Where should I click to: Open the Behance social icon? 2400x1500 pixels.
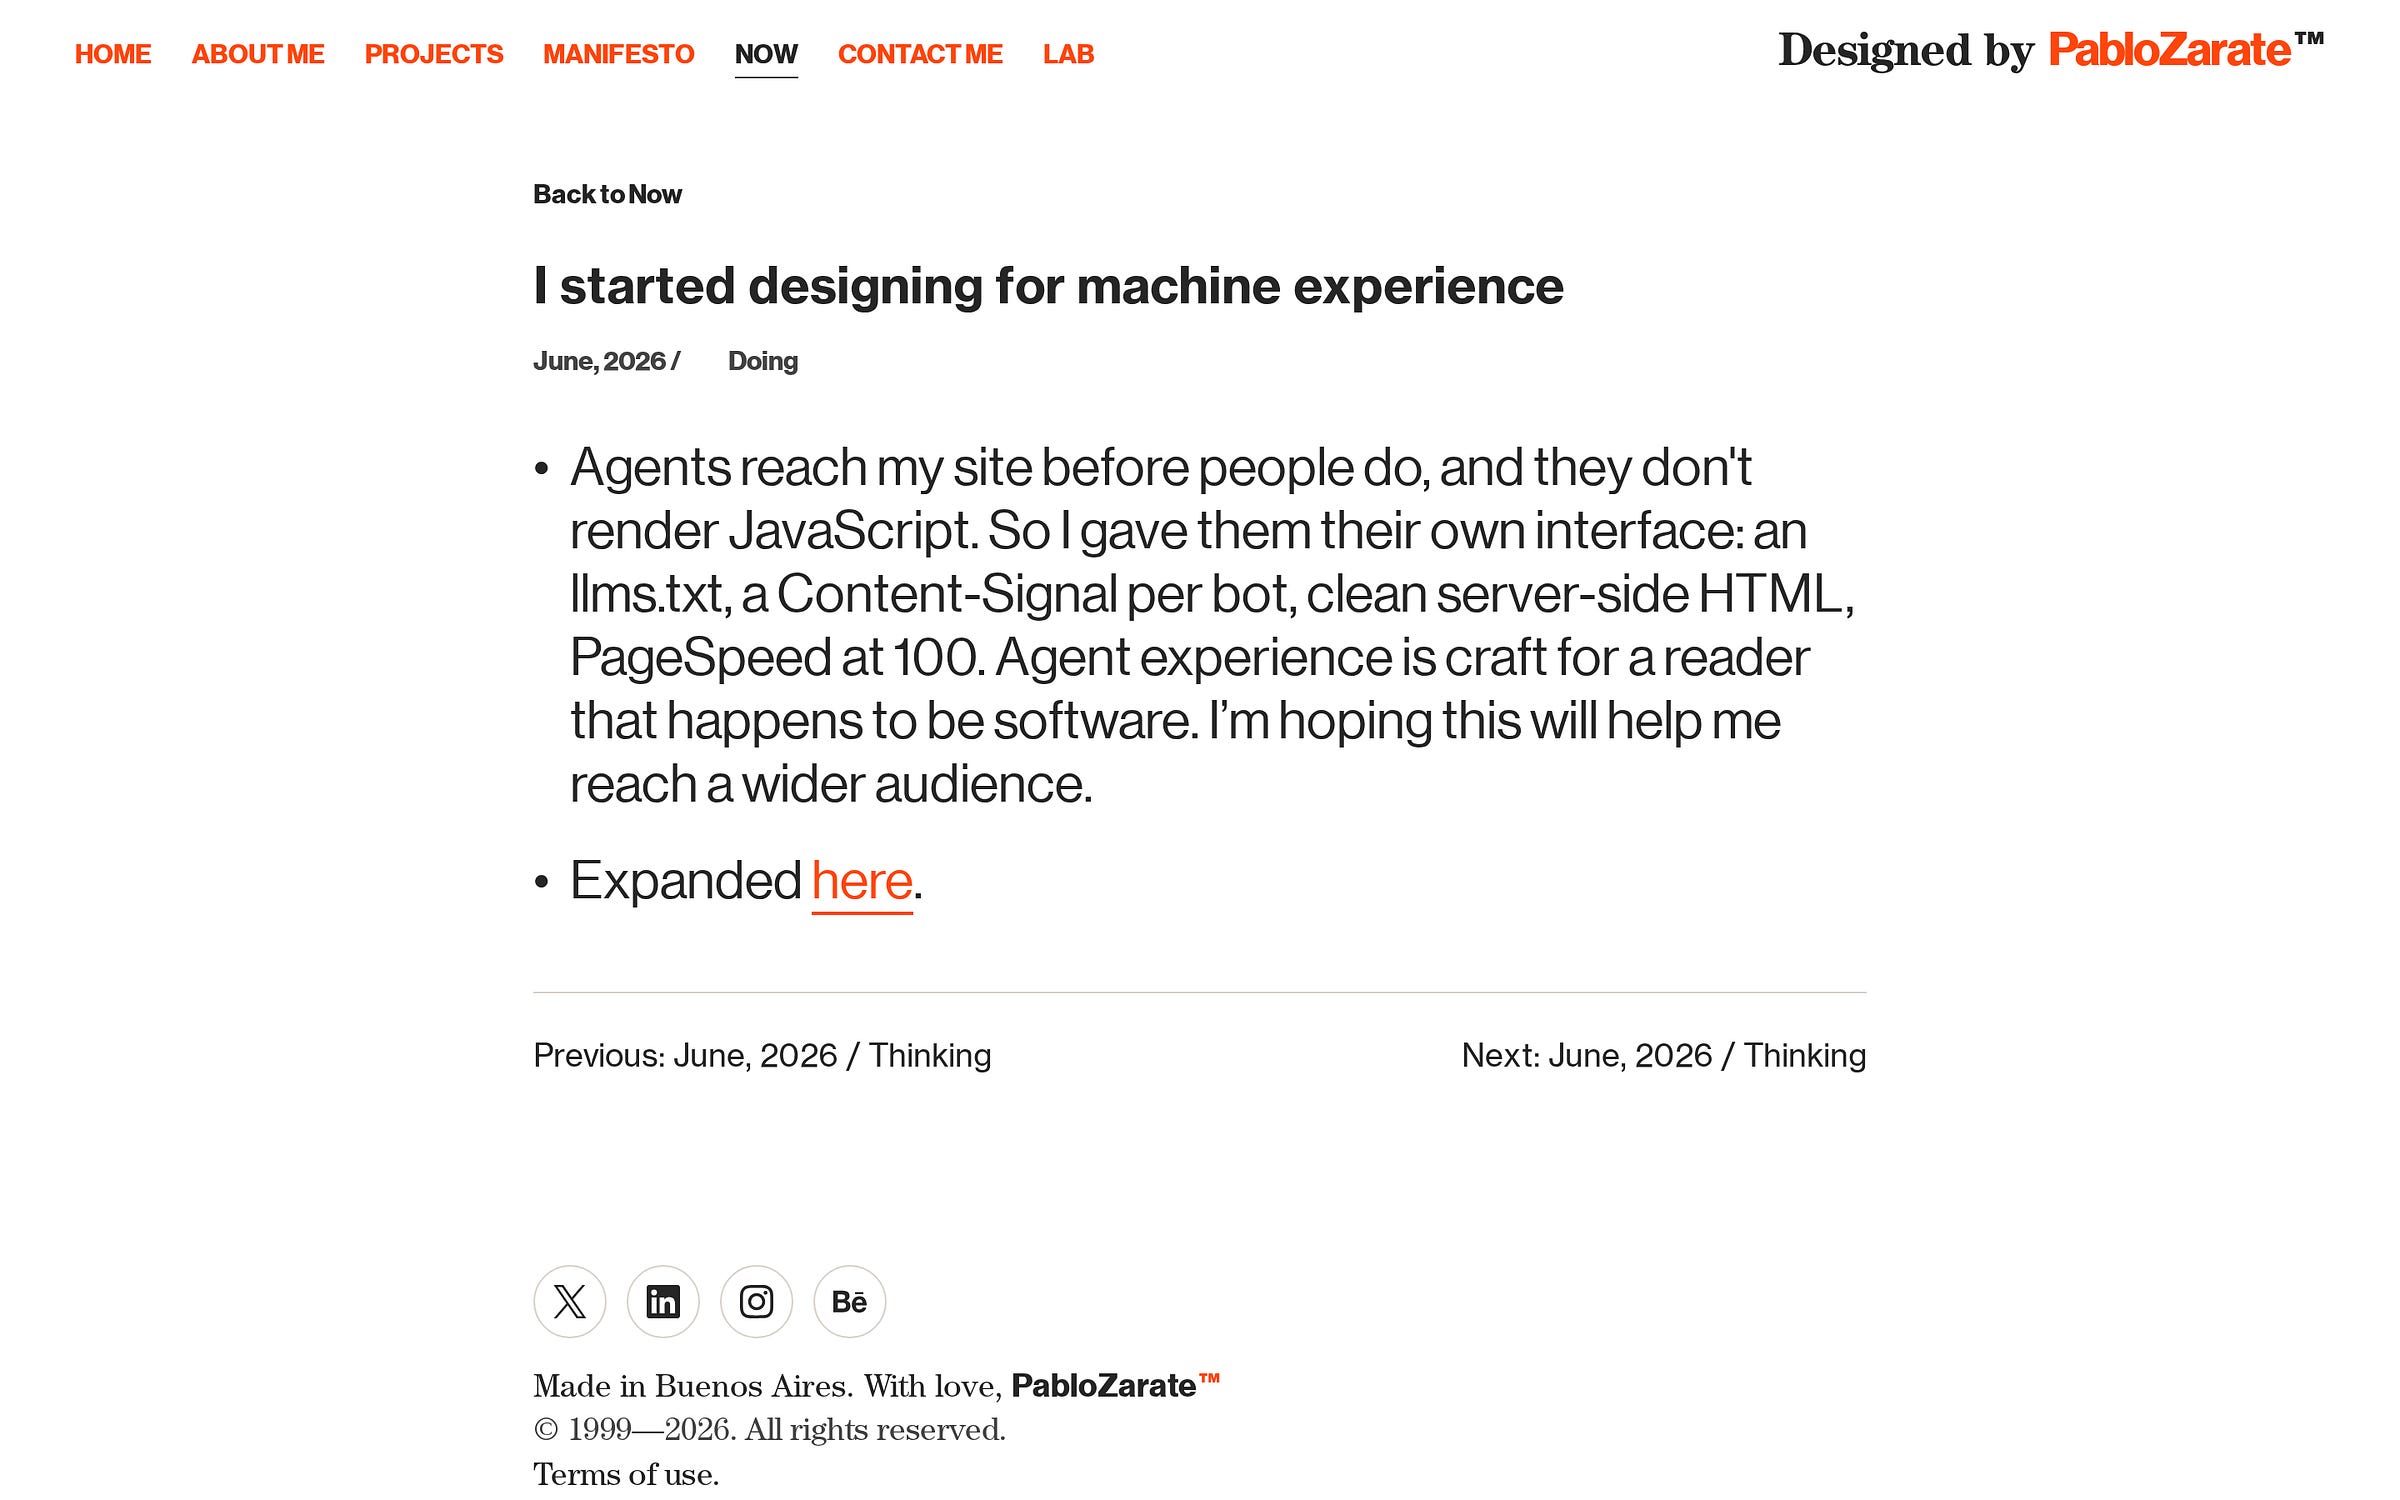pos(850,1301)
